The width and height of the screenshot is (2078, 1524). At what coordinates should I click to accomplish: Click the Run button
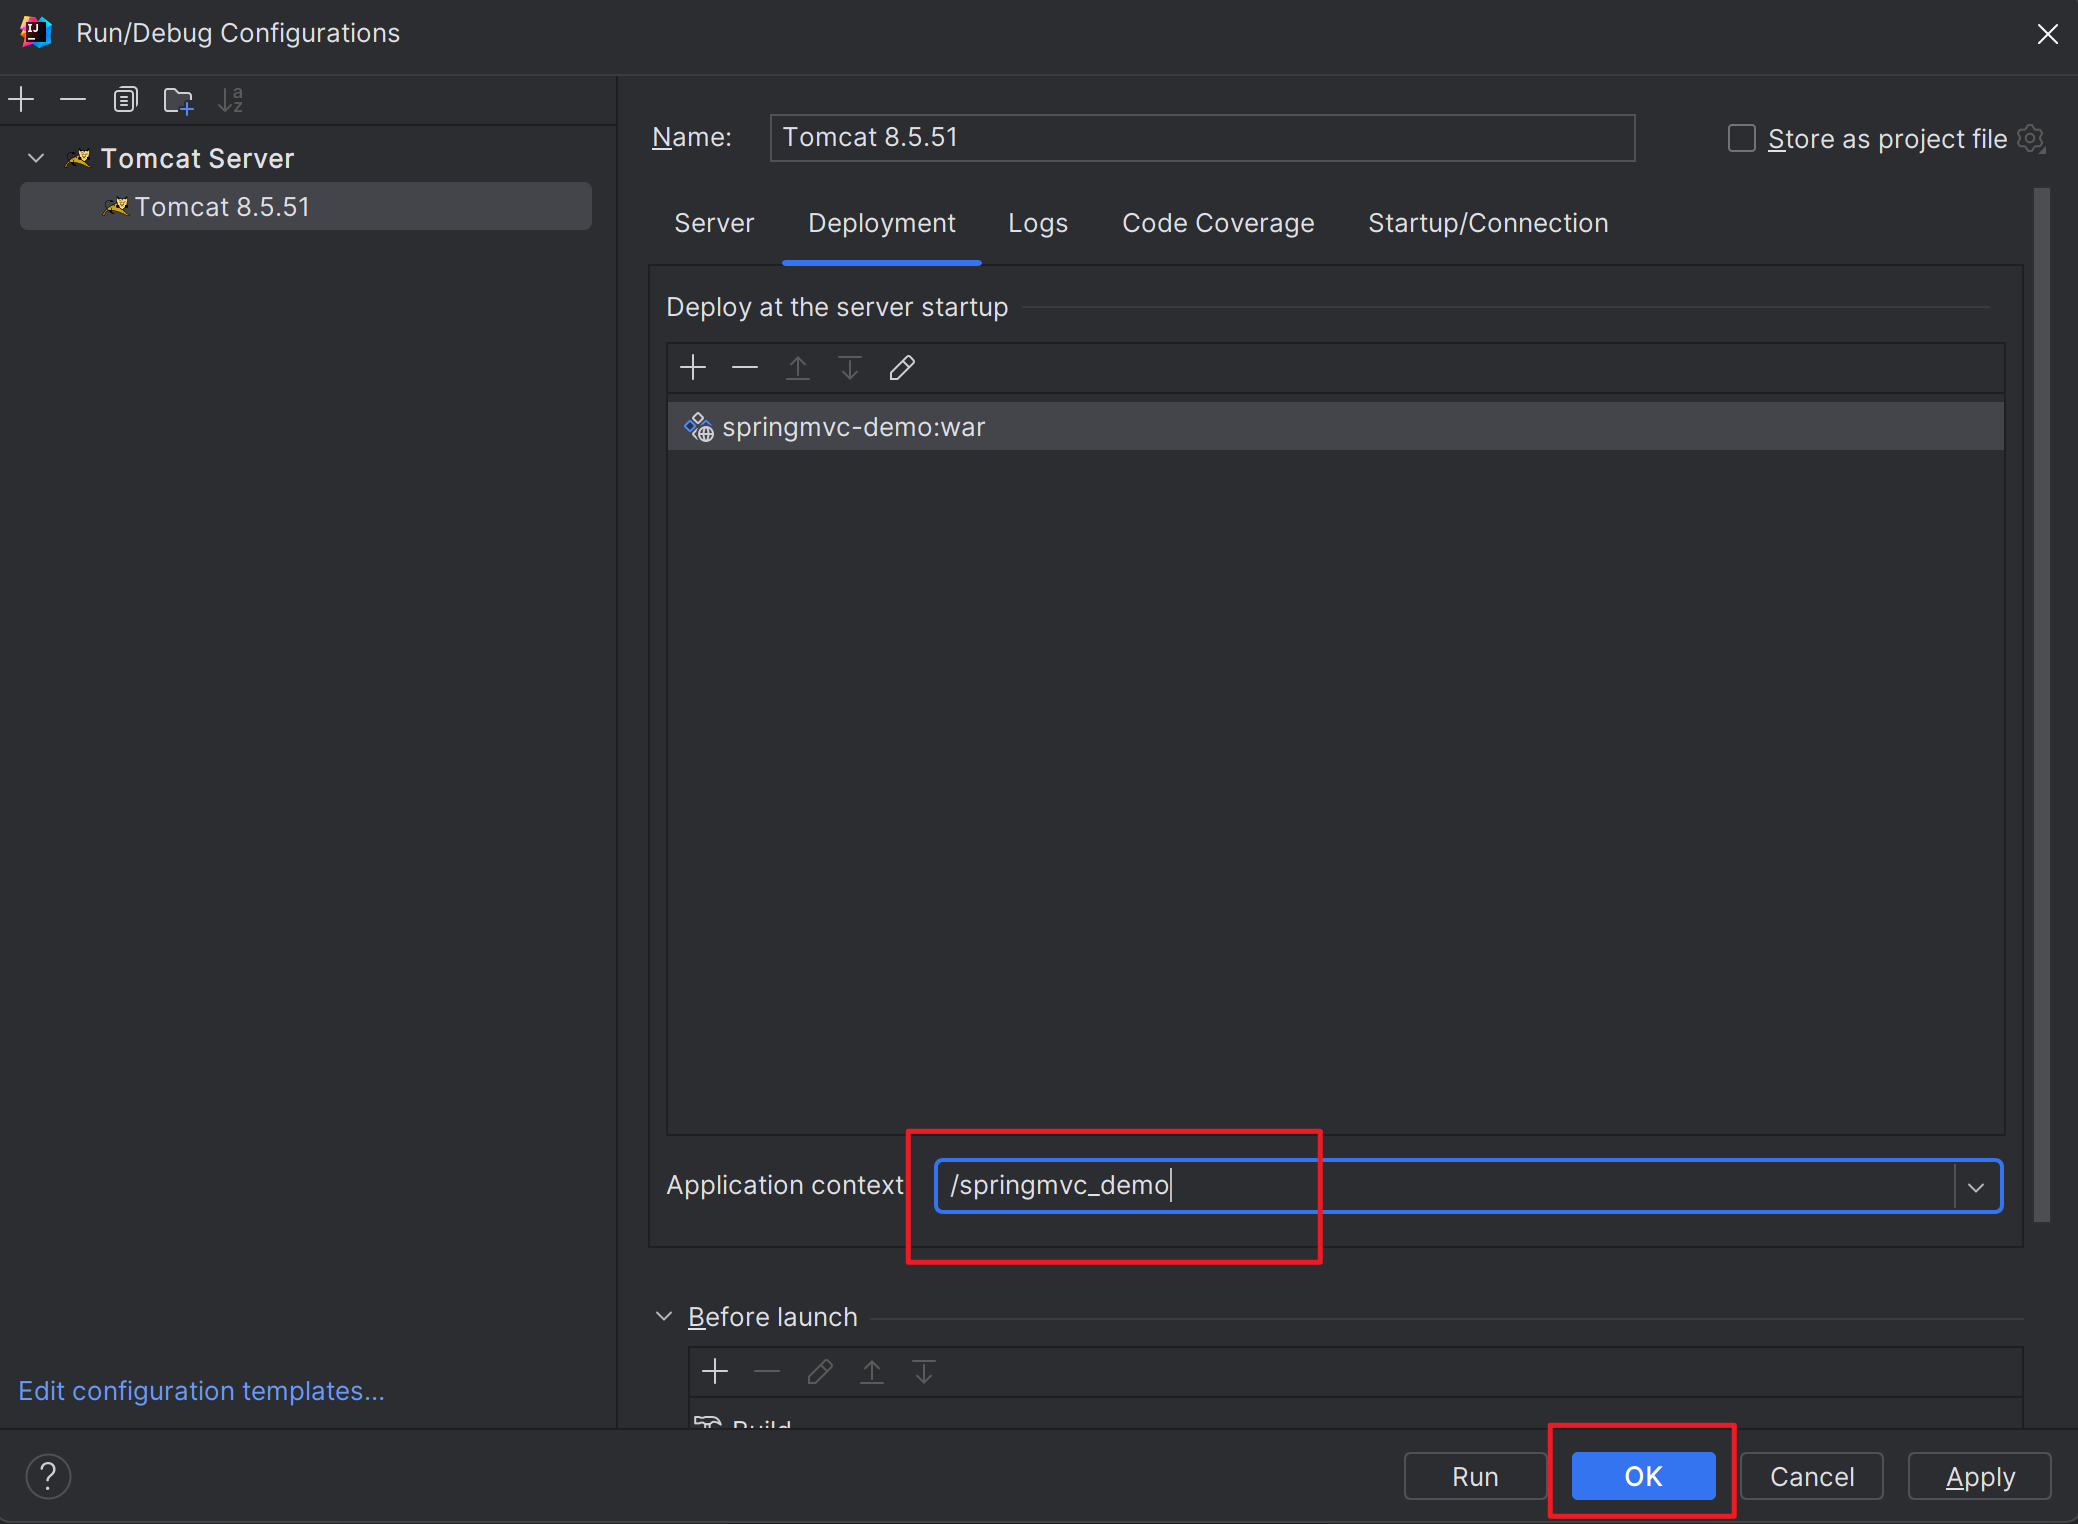tap(1475, 1476)
